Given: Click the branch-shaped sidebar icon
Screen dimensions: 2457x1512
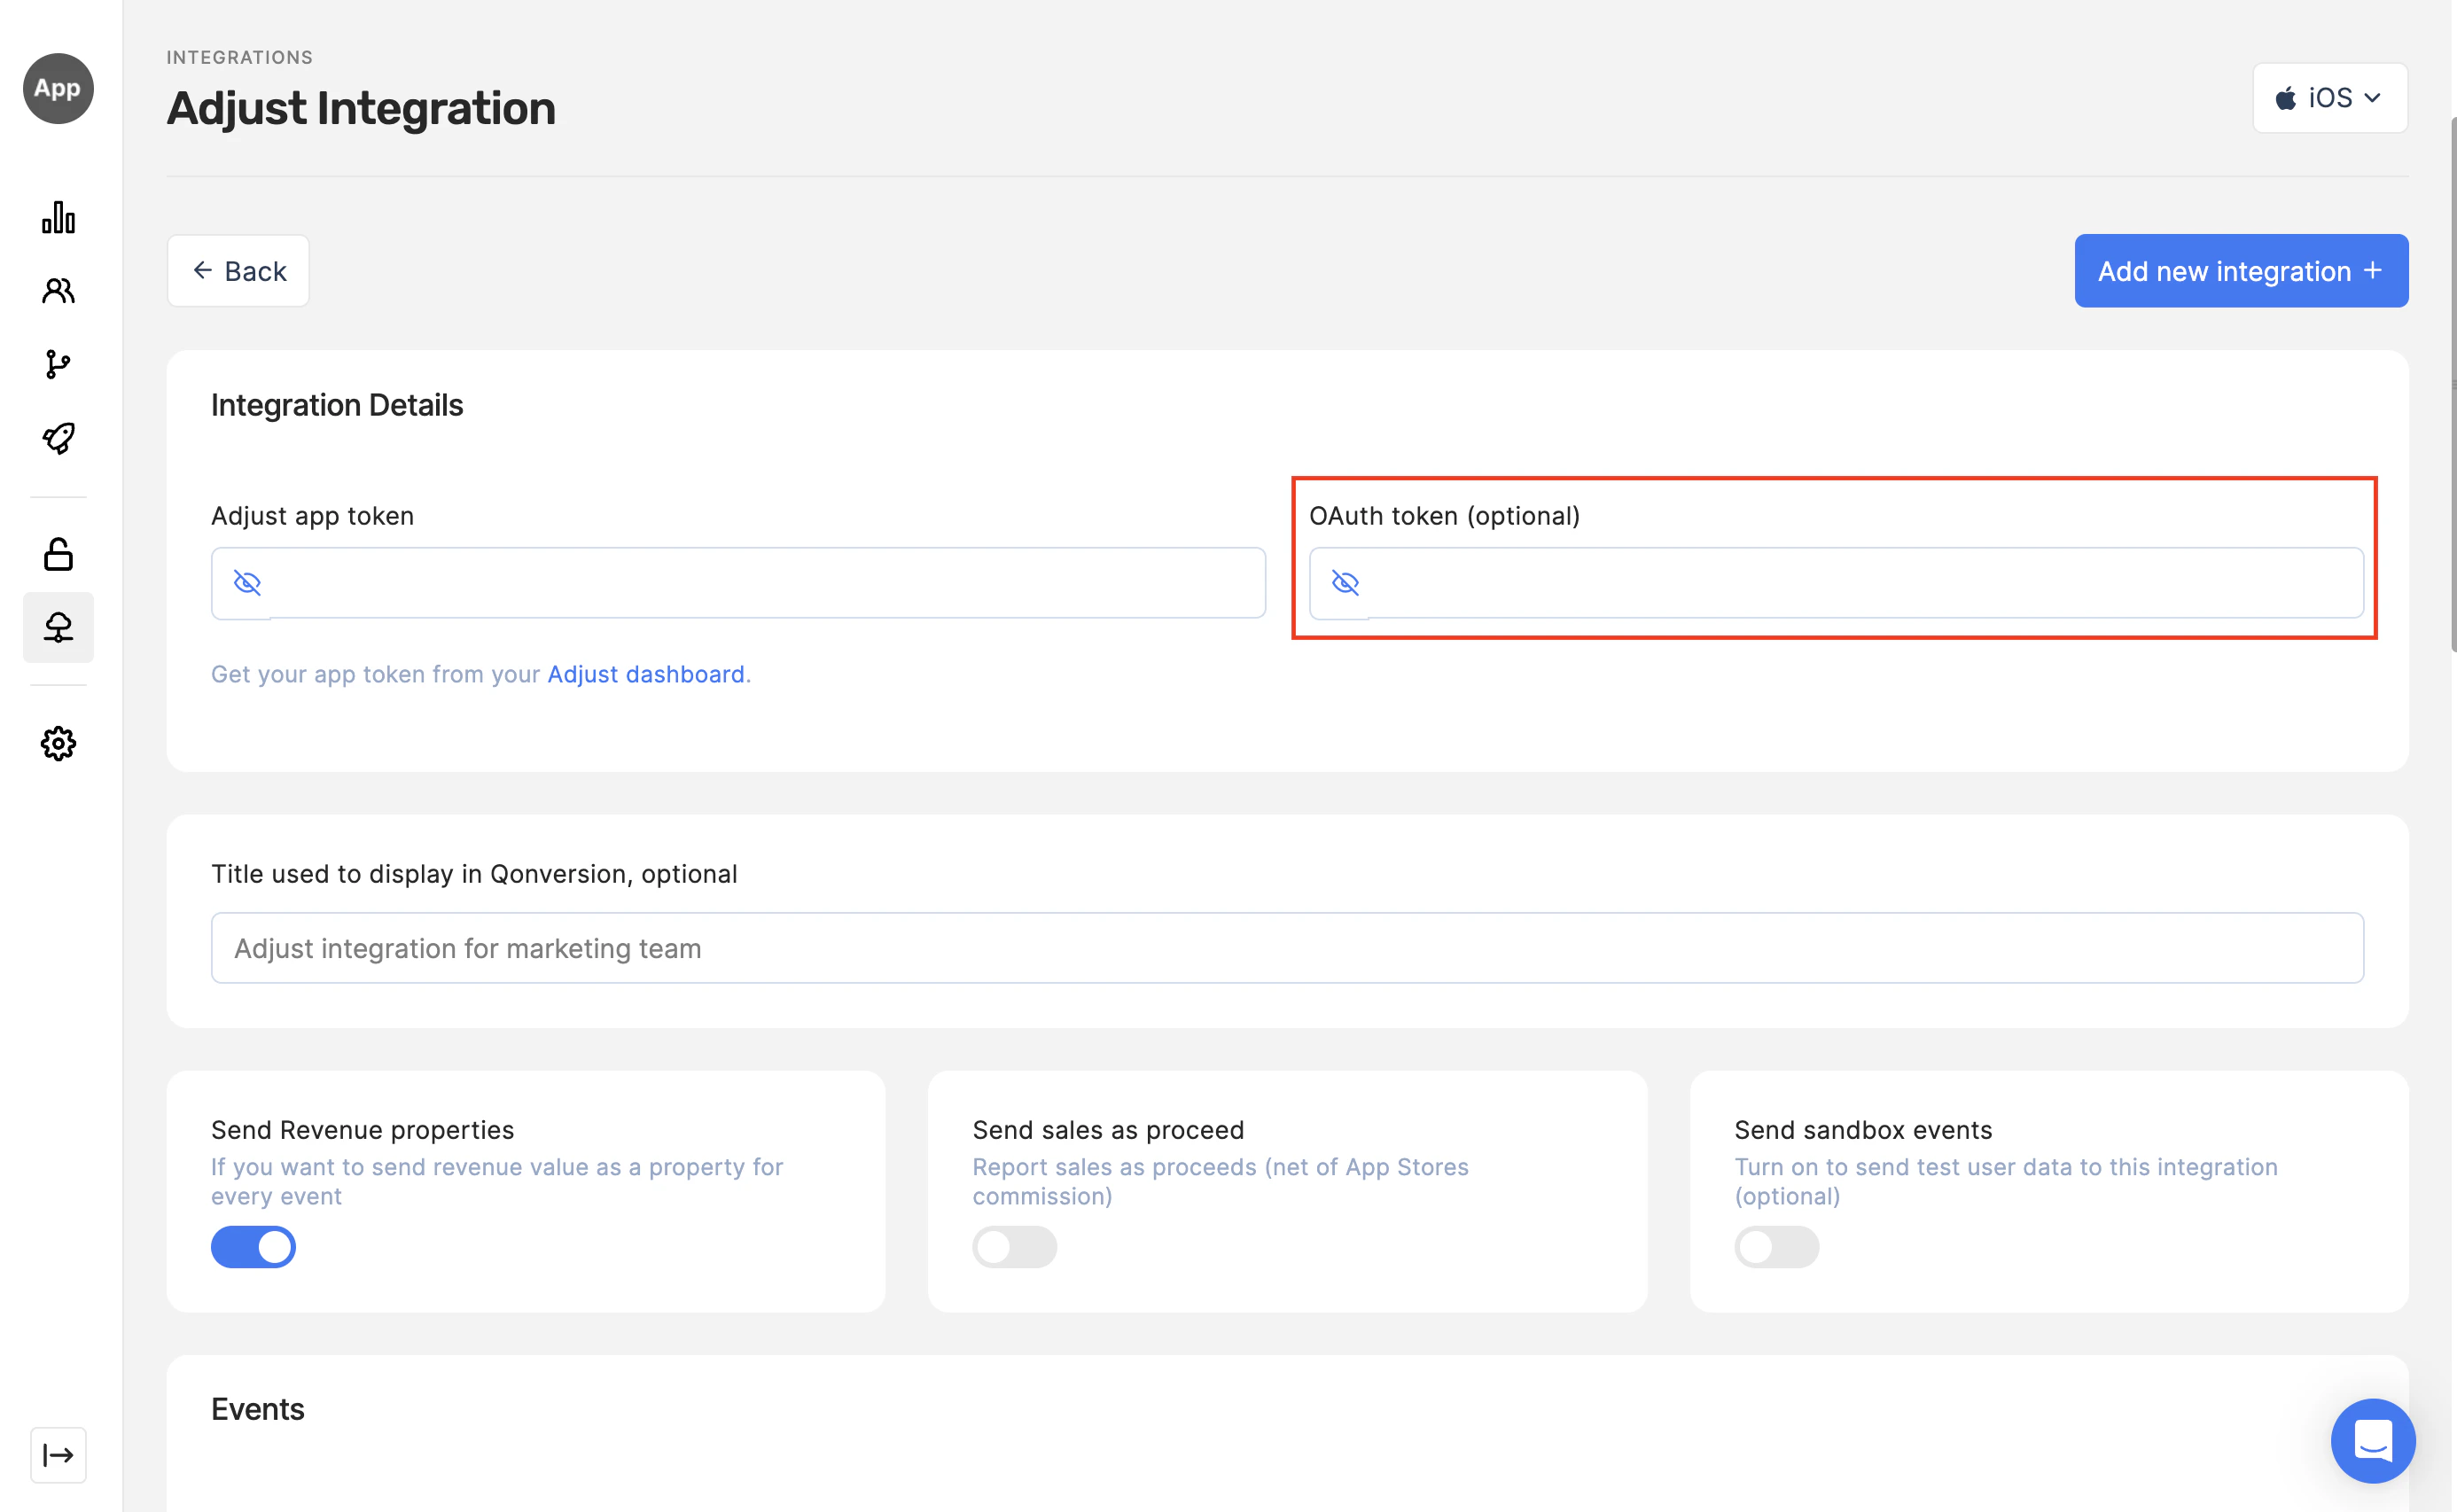Looking at the screenshot, I should [x=58, y=364].
